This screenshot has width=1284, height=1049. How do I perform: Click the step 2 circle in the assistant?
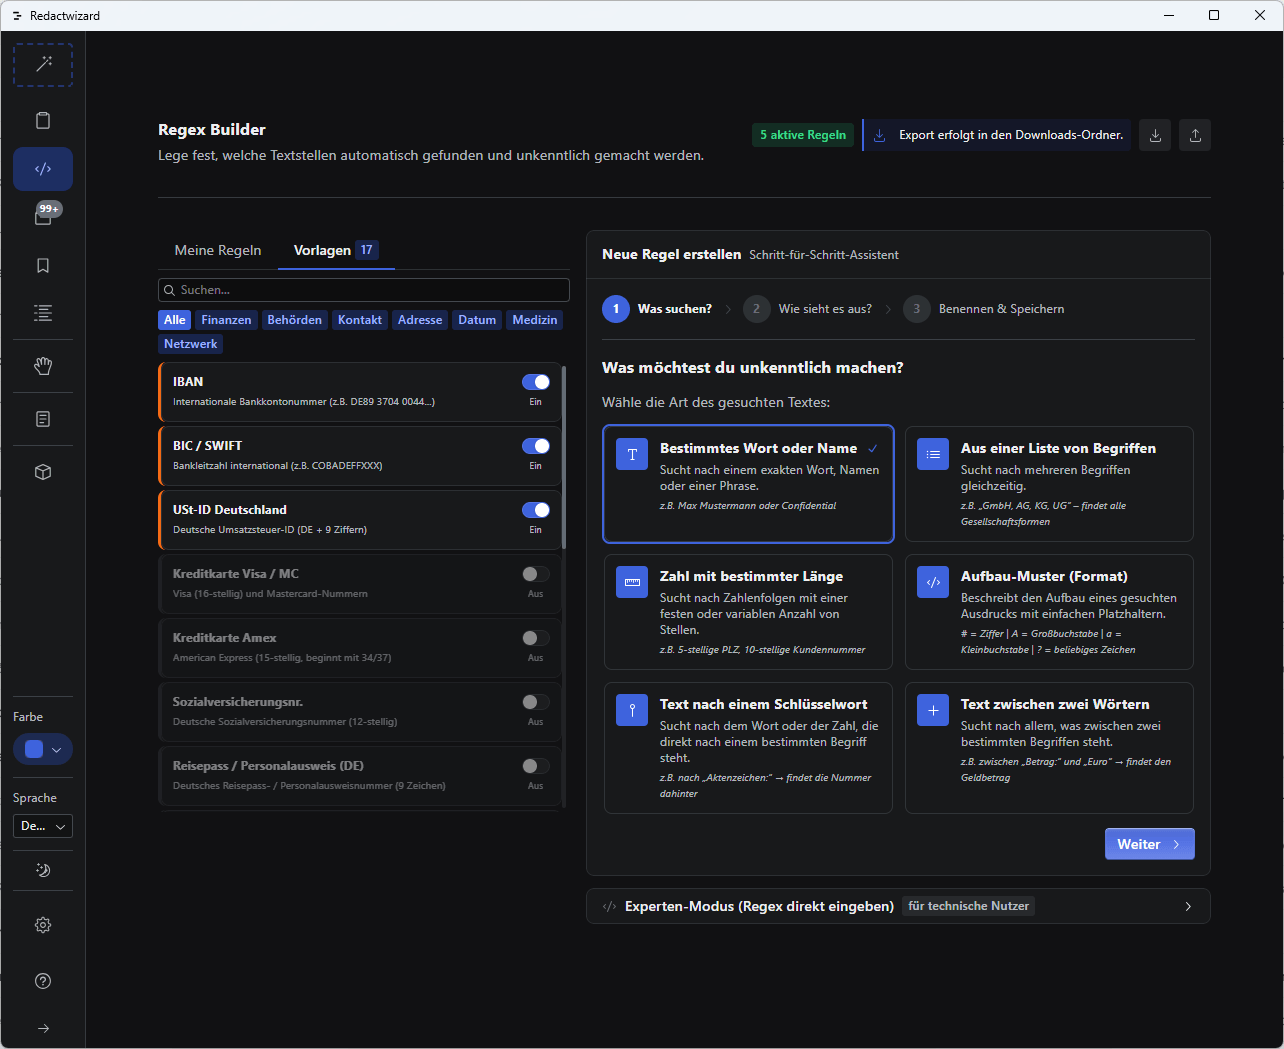coord(756,309)
